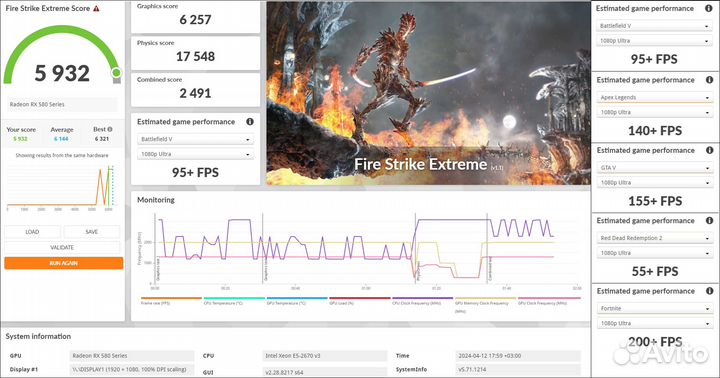Click info icon on the Apex Legends performance card
720x378 pixels.
[x=709, y=80]
